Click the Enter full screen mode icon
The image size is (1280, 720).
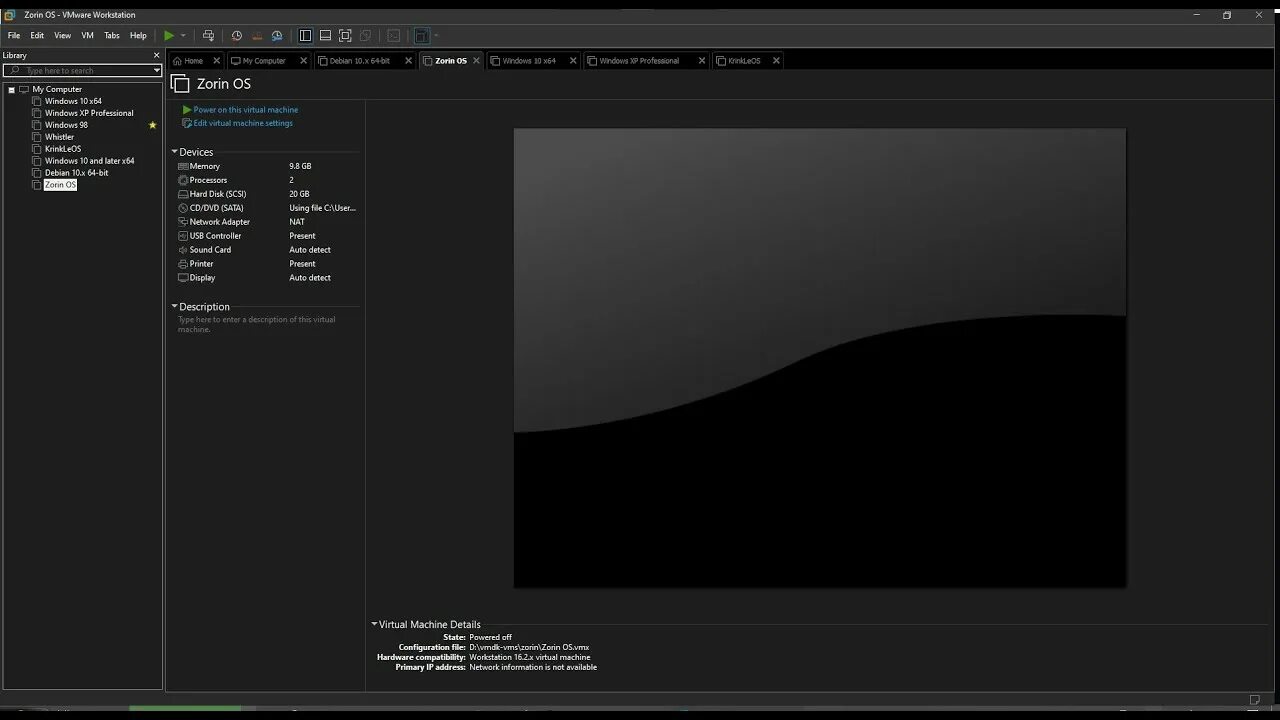coord(345,35)
